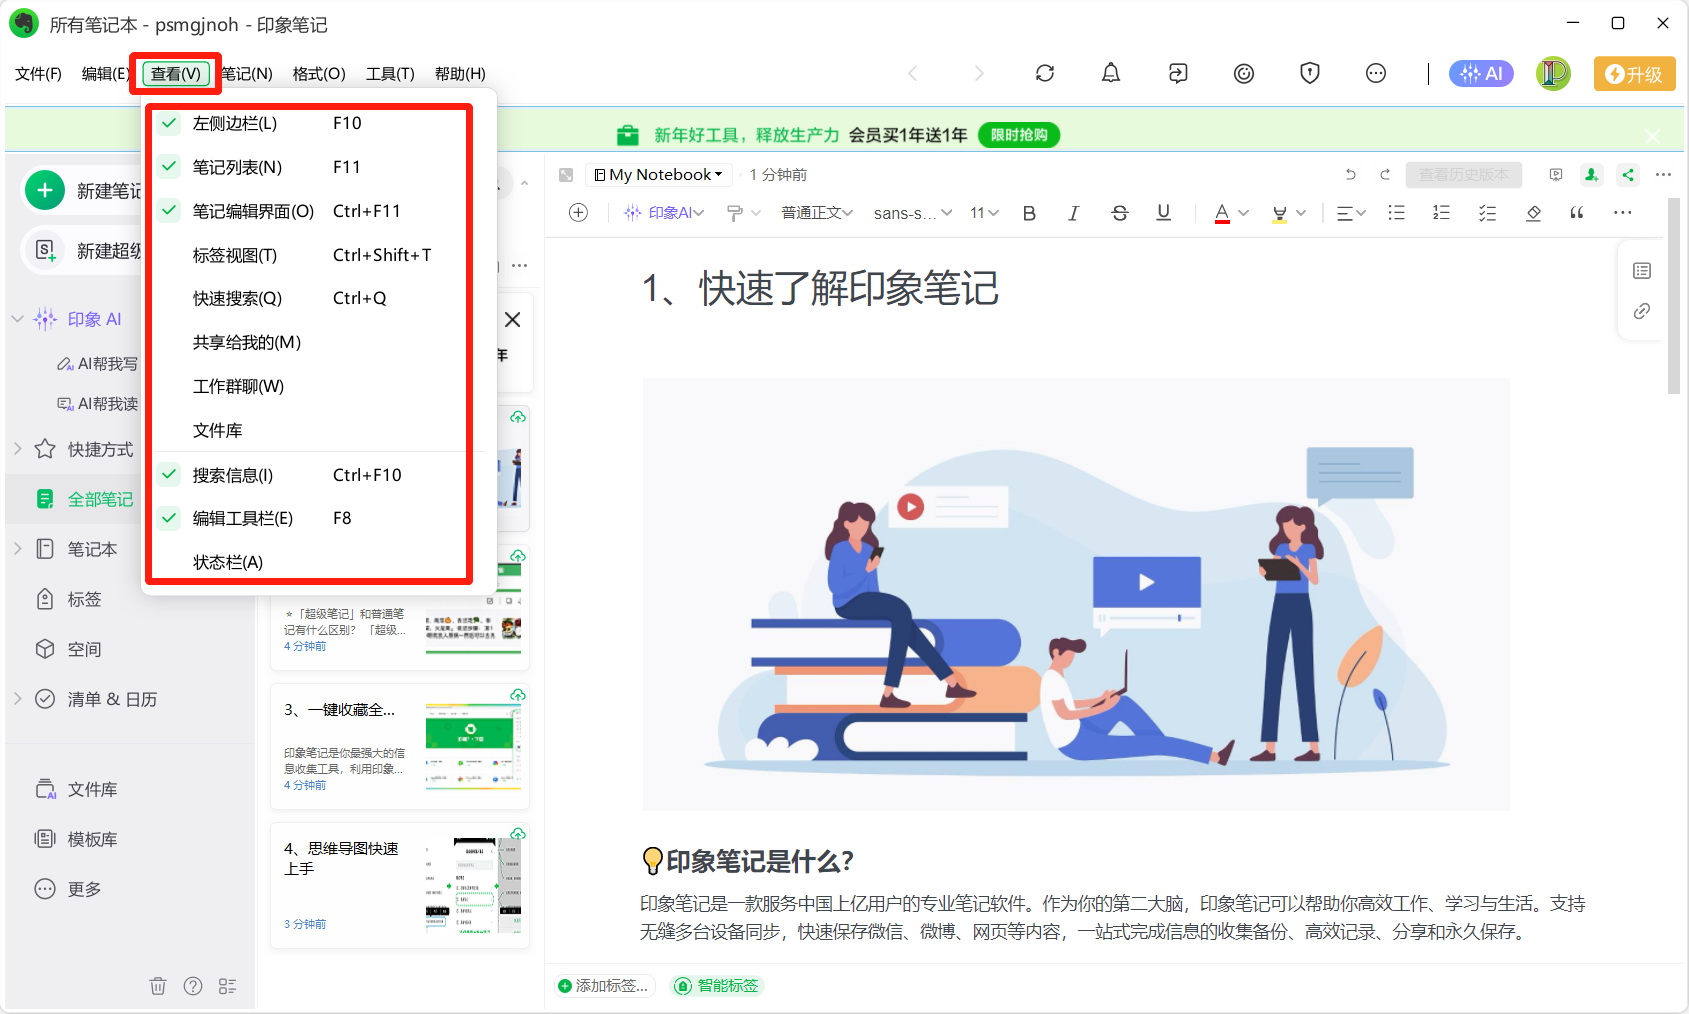
Task: Insert block quote
Action: 1577,213
